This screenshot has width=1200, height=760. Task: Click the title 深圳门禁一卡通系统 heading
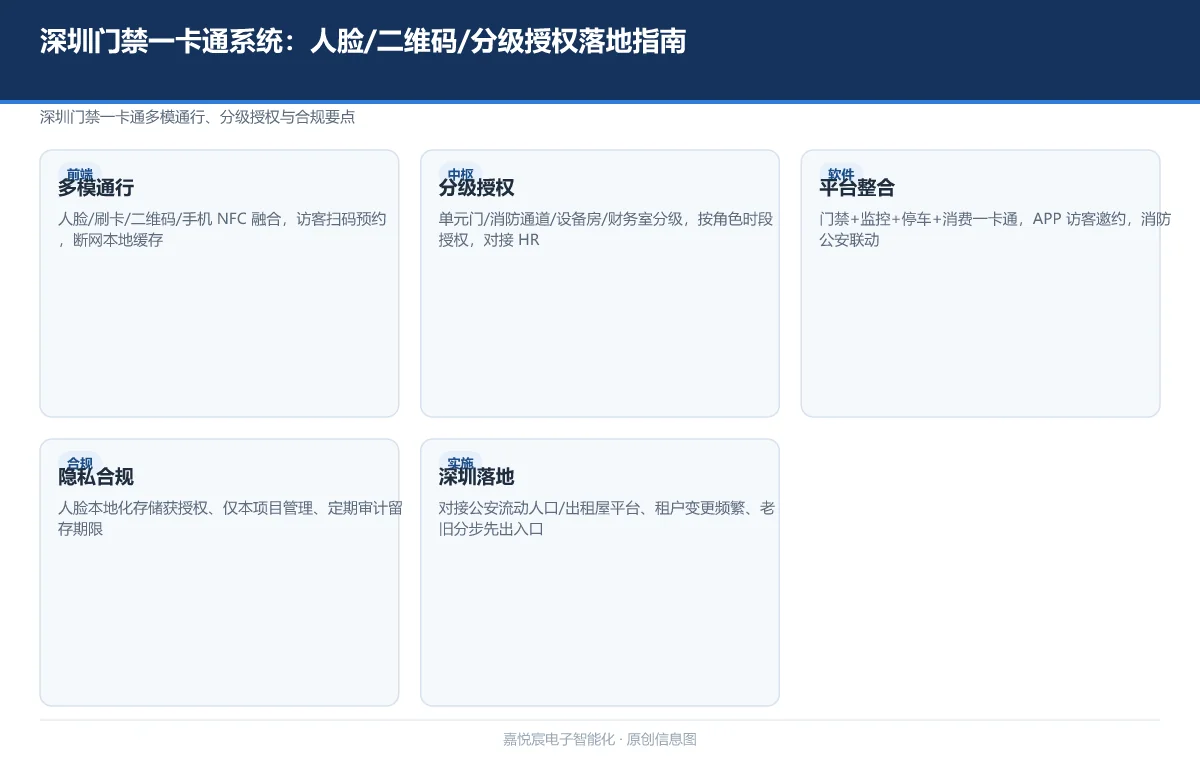point(363,41)
